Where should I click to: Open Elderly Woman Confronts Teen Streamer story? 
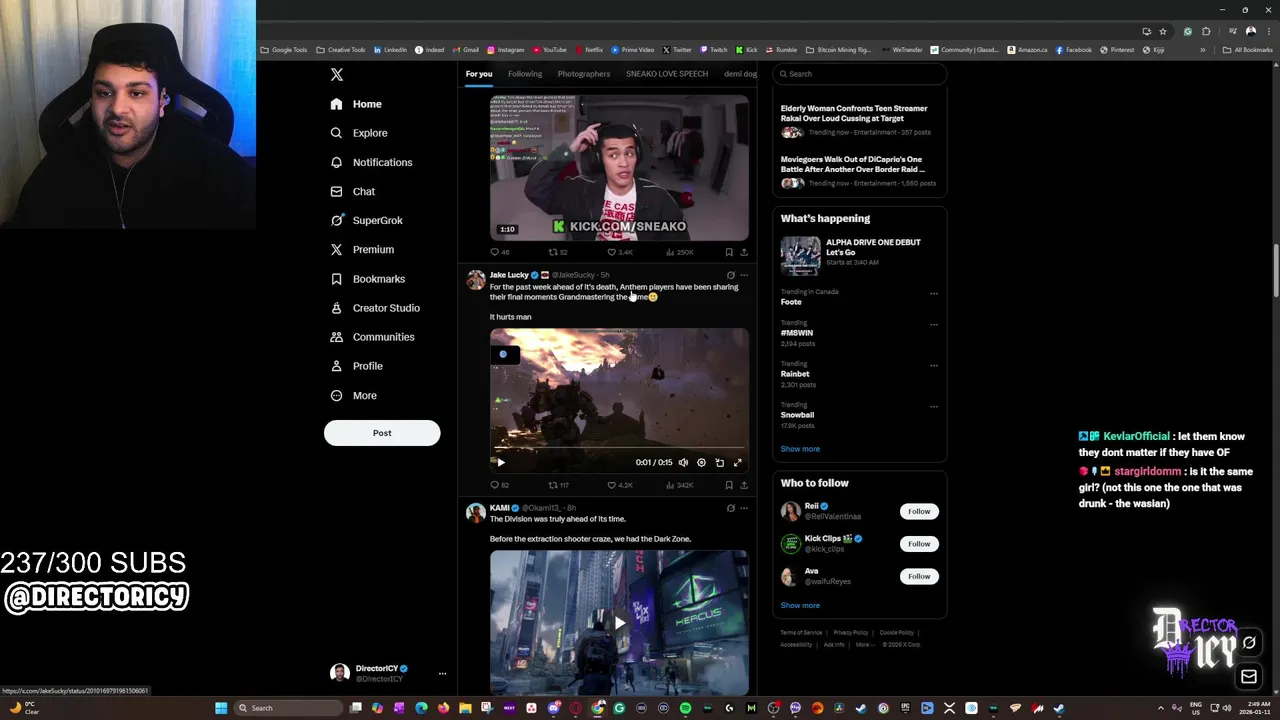(x=859, y=120)
